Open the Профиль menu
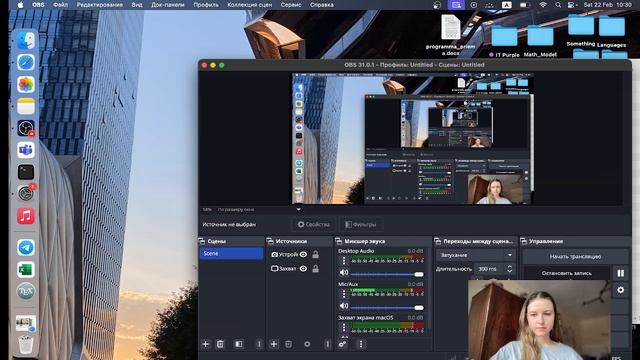640x360 pixels. (206, 5)
